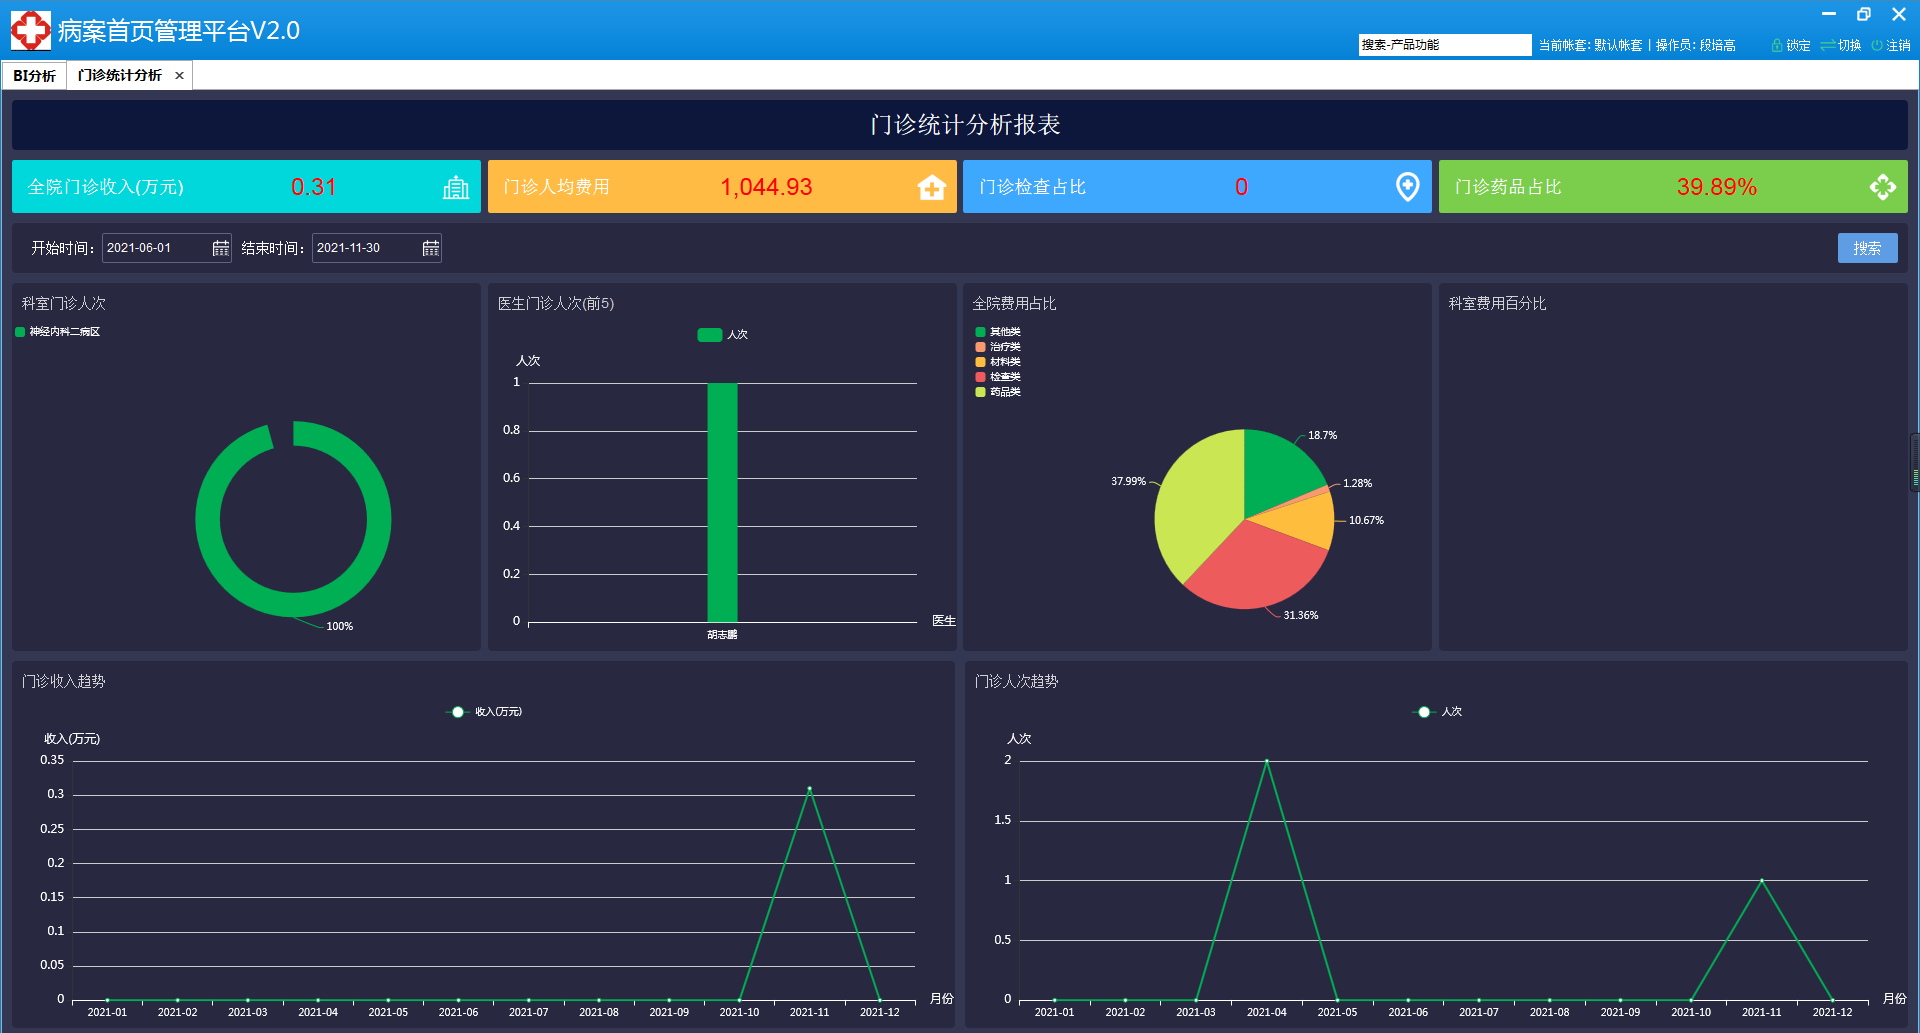Open the 开始时间 calendar picker

pos(220,248)
